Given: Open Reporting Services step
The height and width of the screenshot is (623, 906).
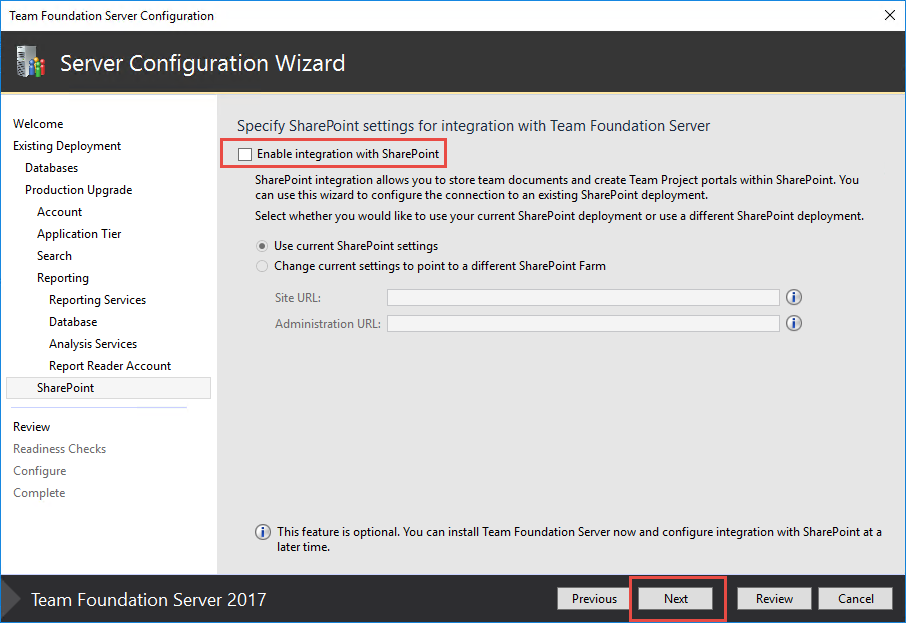Looking at the screenshot, I should tap(98, 300).
